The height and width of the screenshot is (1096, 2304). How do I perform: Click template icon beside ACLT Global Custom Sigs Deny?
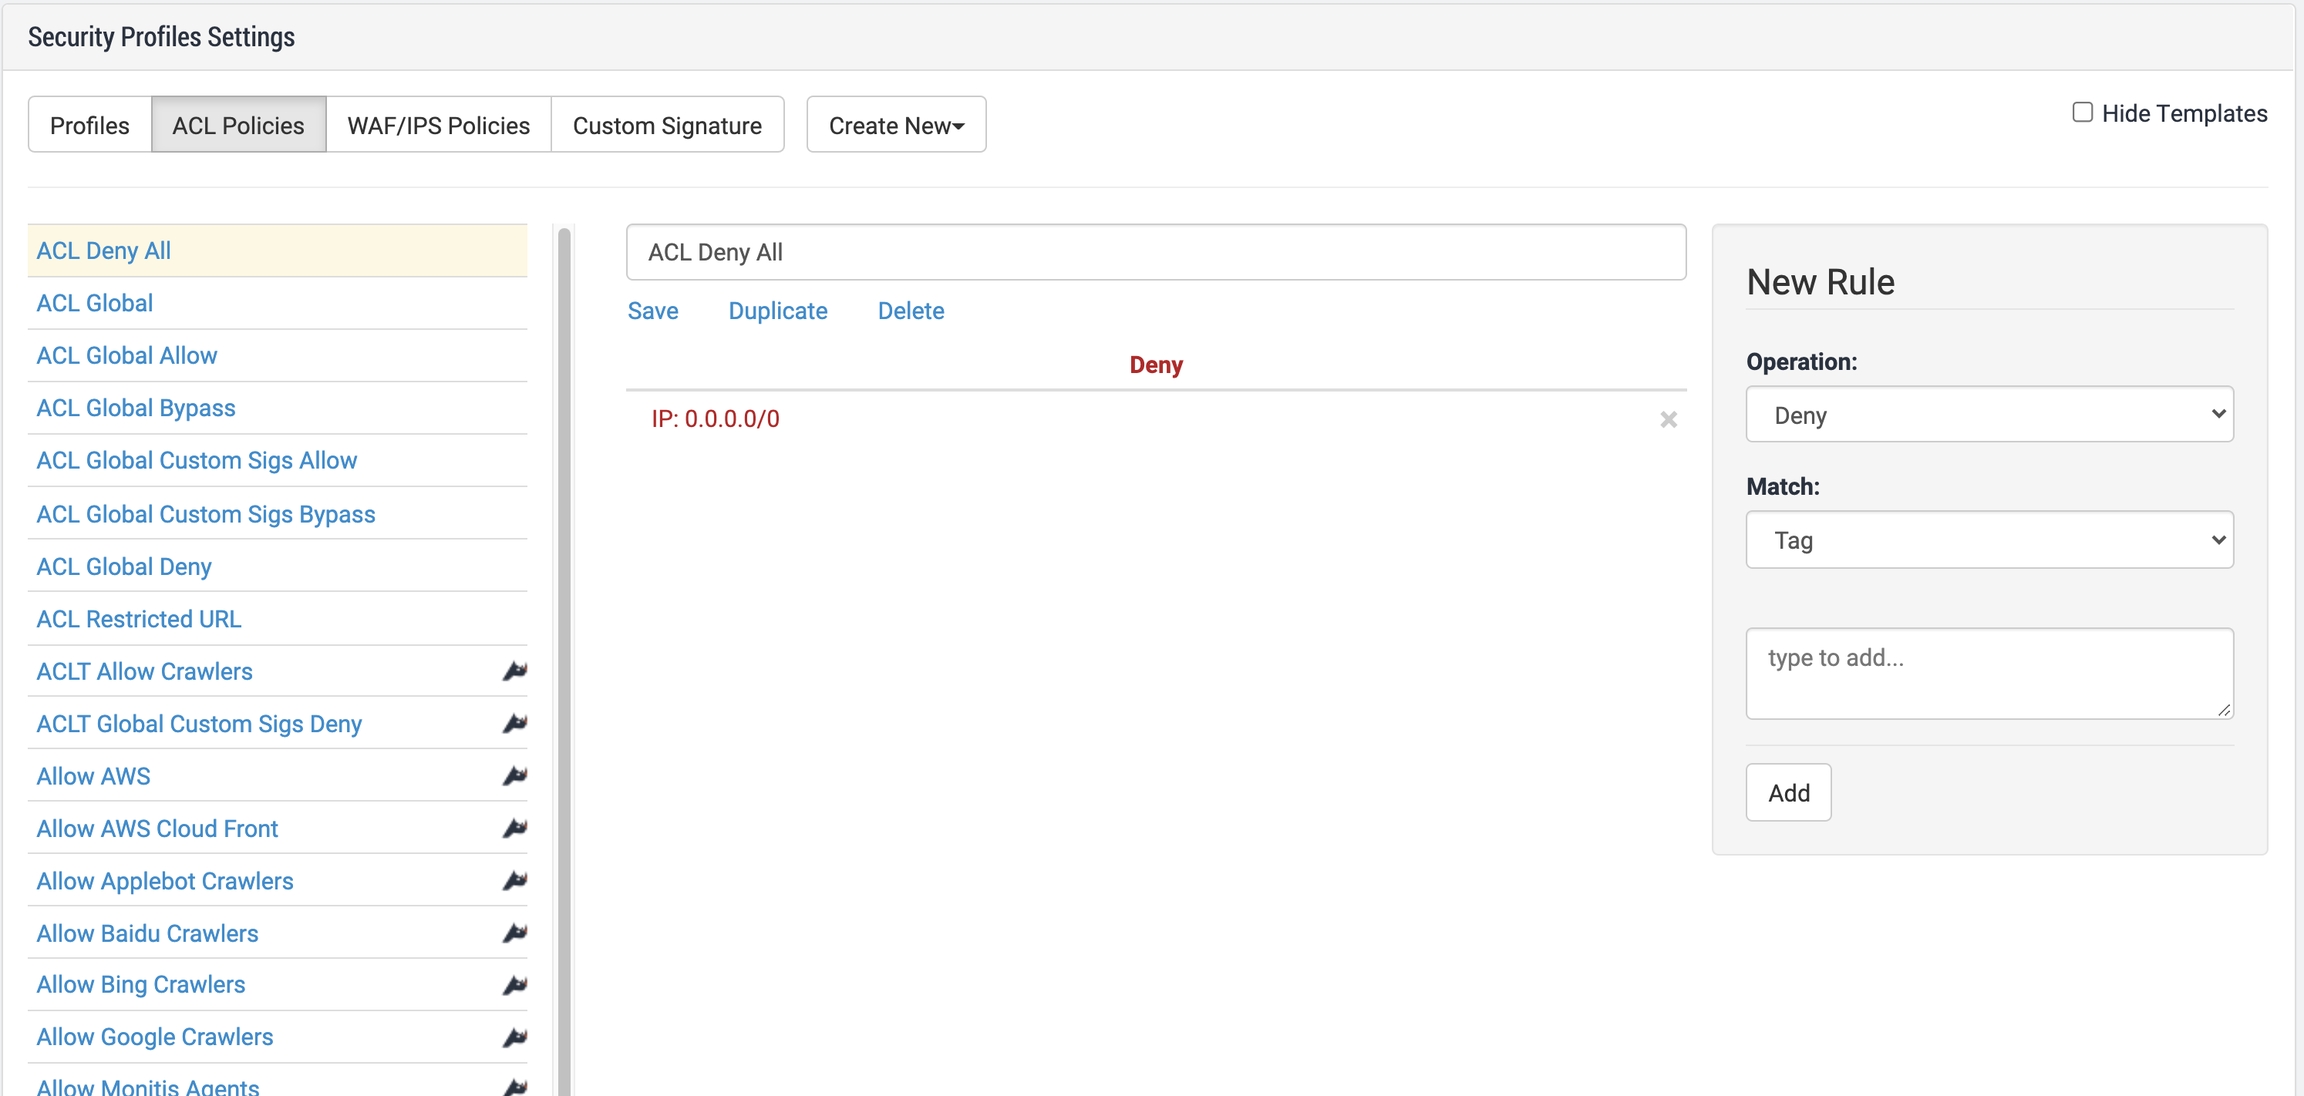pyautogui.click(x=514, y=723)
